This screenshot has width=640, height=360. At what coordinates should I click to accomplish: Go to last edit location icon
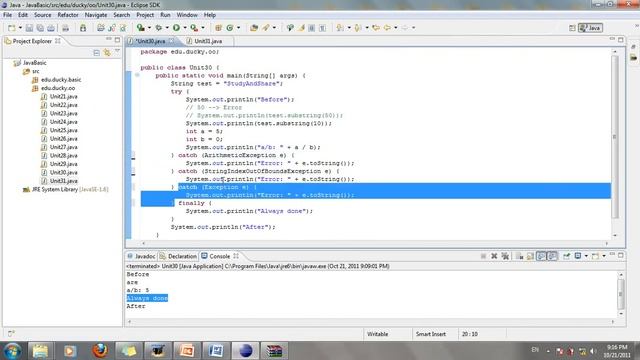coord(376,28)
